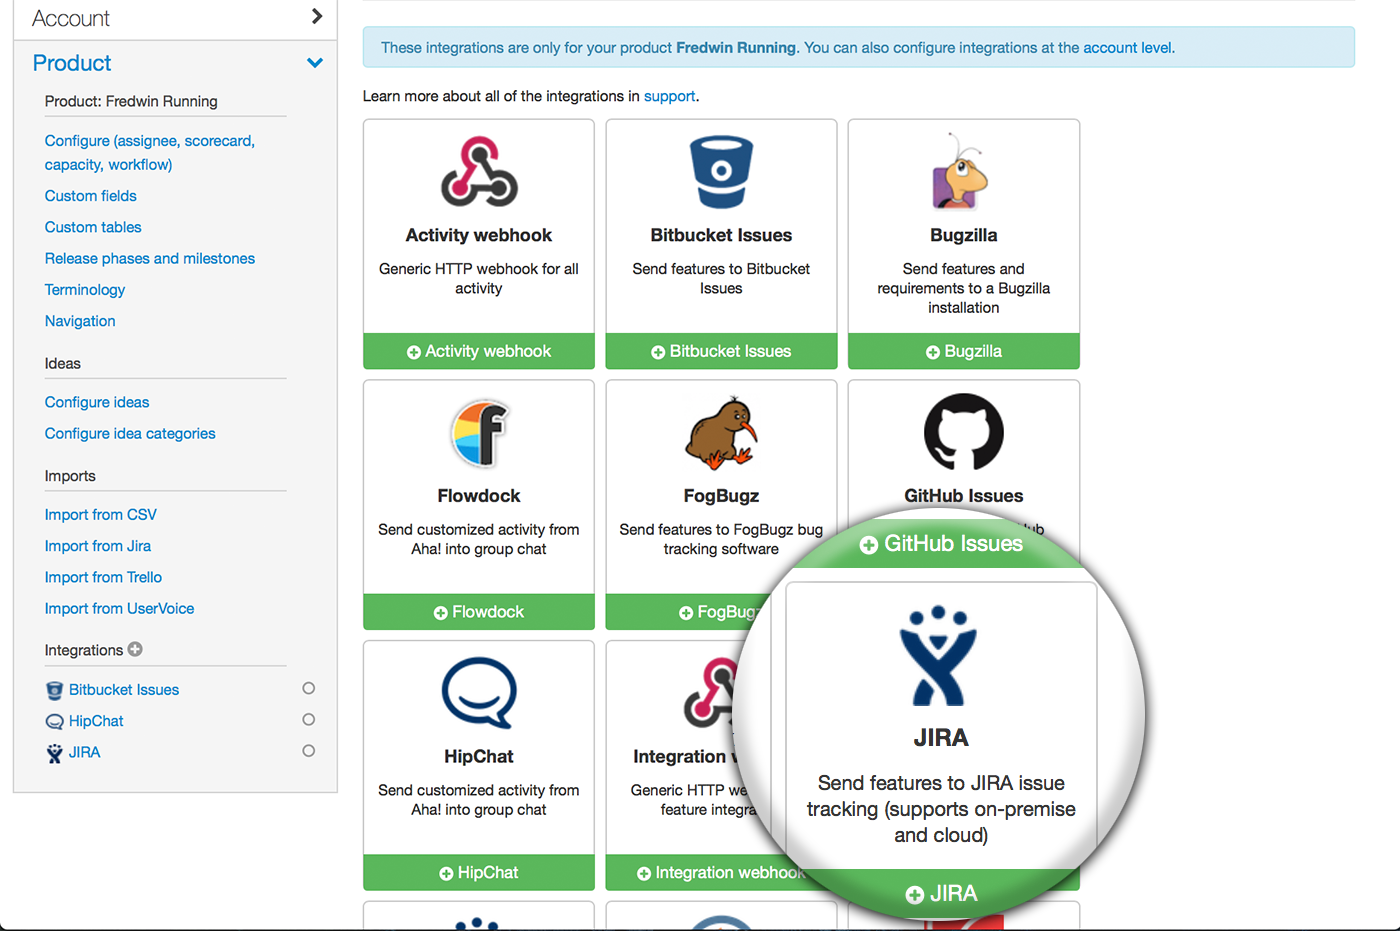
Task: Open Release phases and milestones
Action: 150,258
